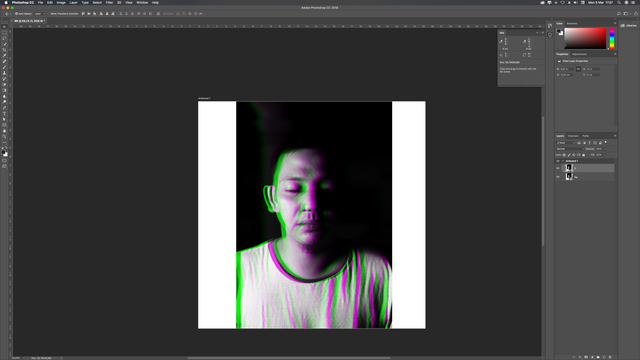
Task: Click foreground color swatch in toolbar
Action: click(3, 152)
